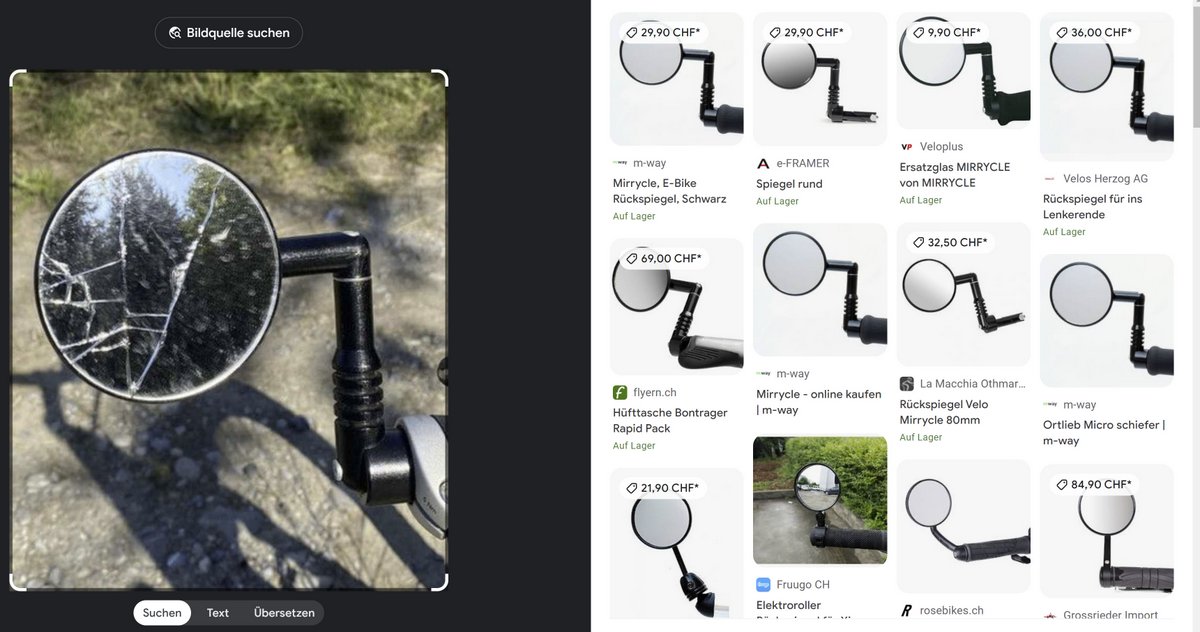Screen dimensions: 1200x632
Task: Open Ersatzglas MIRRYCLE von MIRRYCLE result
Action: 955,175
